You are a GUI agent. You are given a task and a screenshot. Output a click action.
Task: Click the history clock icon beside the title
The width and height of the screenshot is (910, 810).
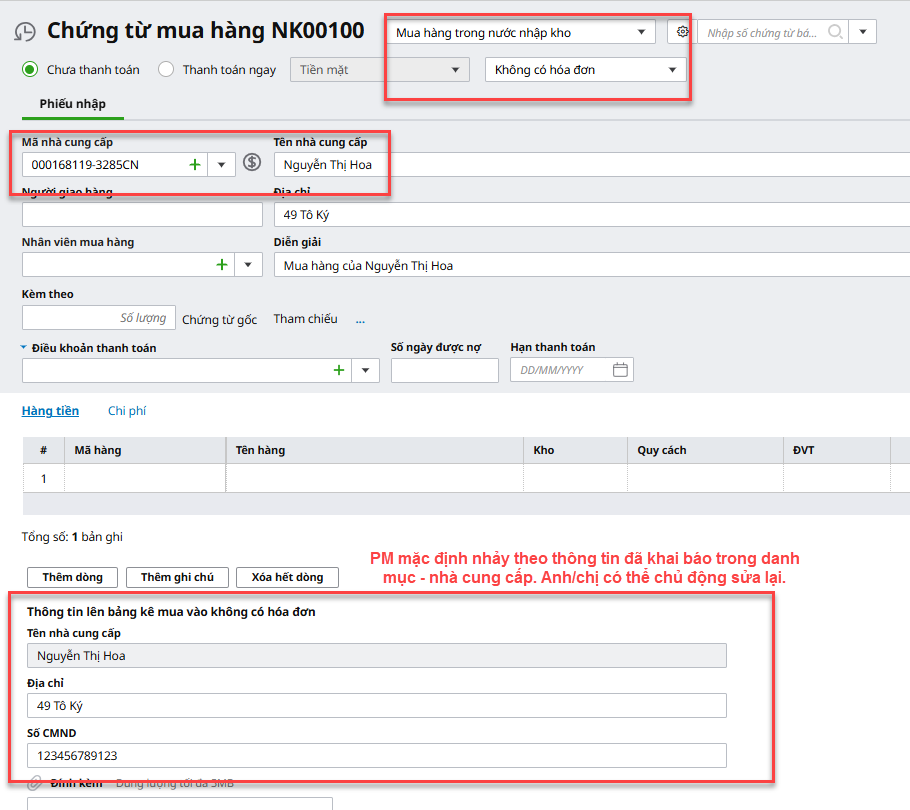(x=25, y=32)
